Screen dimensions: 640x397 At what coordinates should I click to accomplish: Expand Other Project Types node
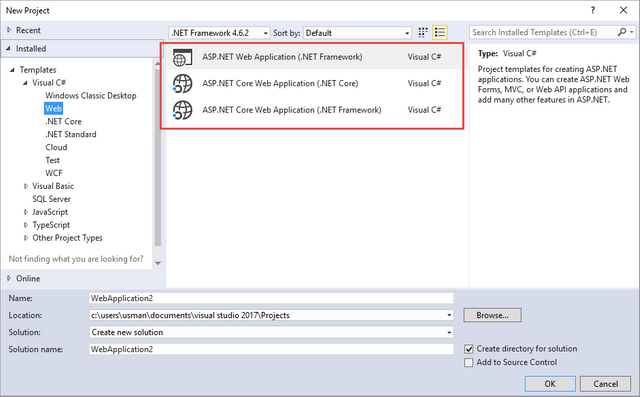[26, 238]
